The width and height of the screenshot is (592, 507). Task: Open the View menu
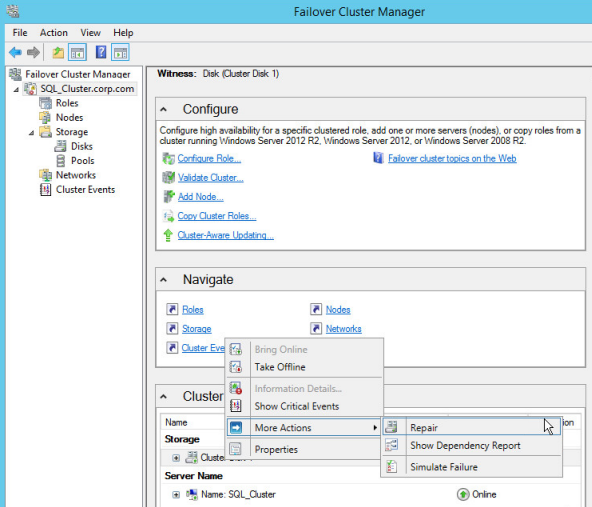[x=90, y=33]
